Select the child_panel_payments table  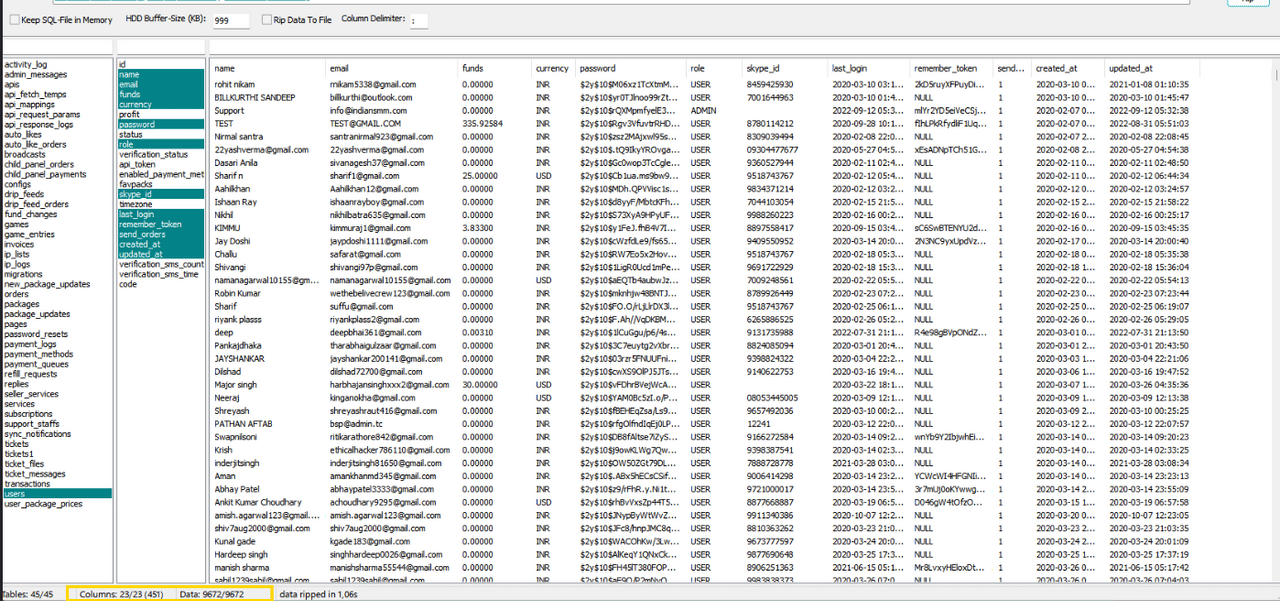click(x=45, y=174)
